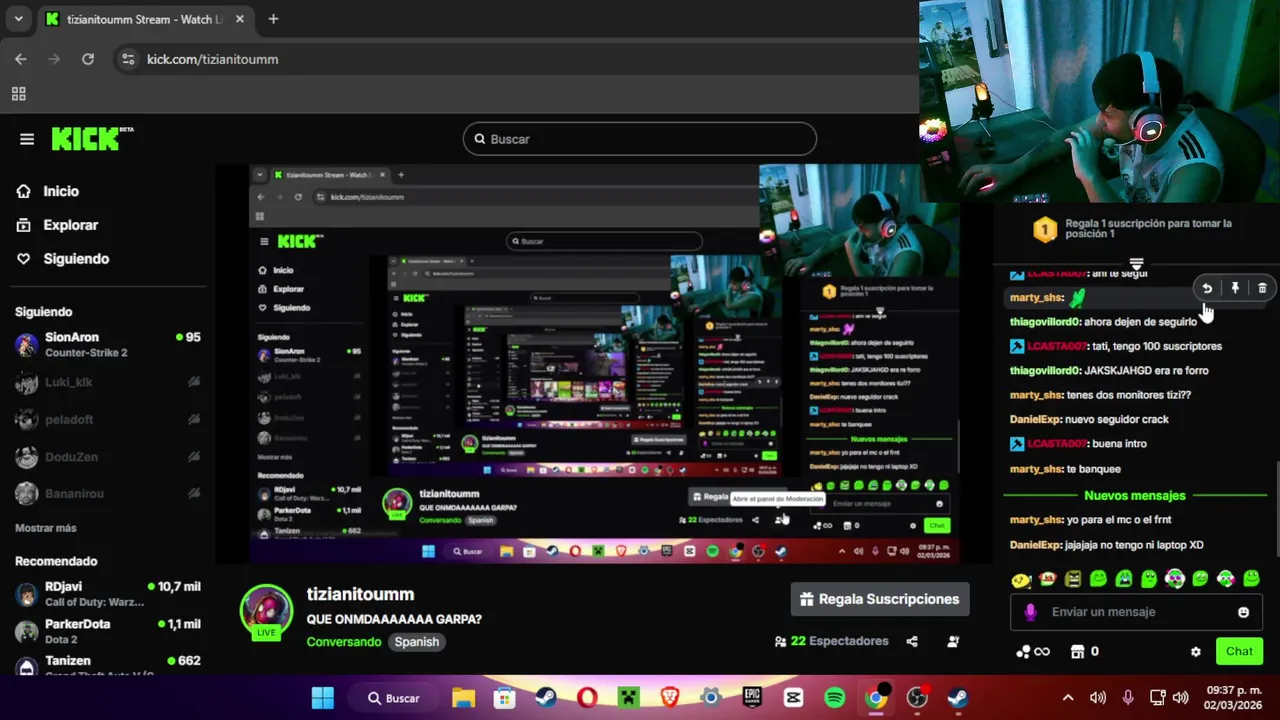Viewport: 1280px width, 720px height.
Task: Open RDjavi recommended channel
Action: [x=108, y=594]
